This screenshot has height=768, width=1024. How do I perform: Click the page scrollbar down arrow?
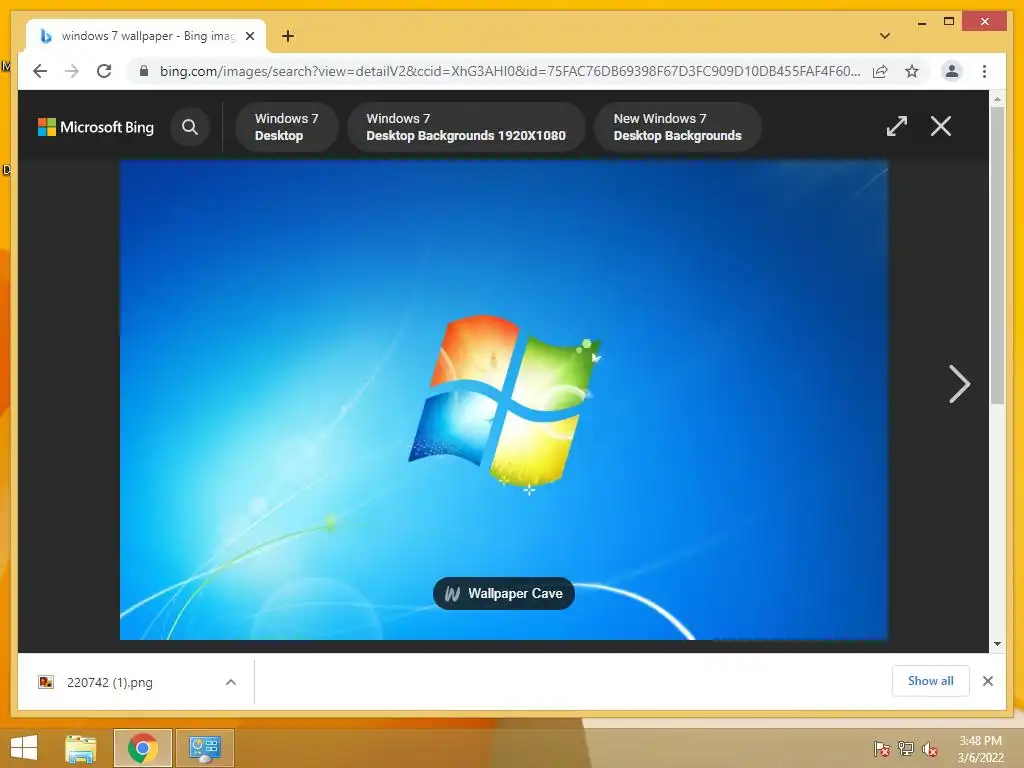(997, 644)
